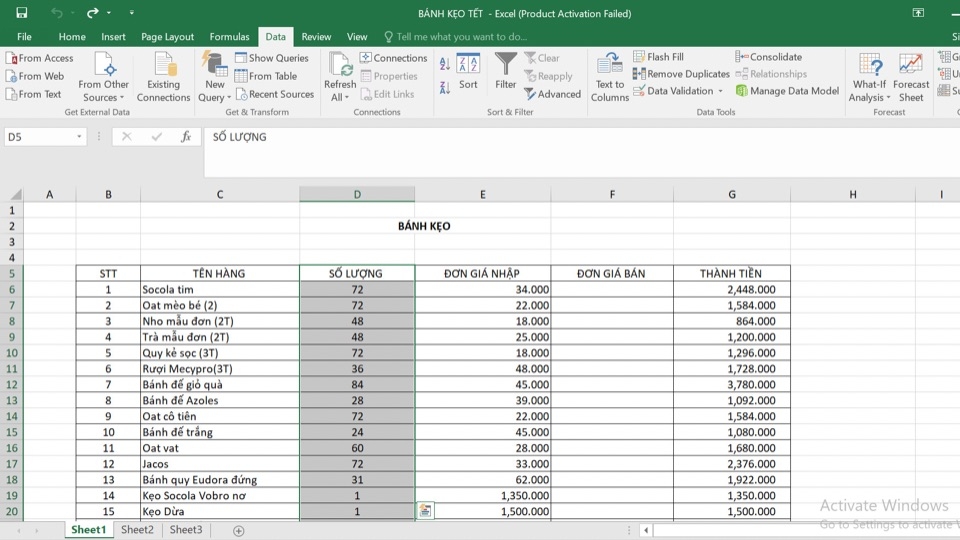The image size is (960, 540).
Task: Select column G header
Action: pos(732,195)
